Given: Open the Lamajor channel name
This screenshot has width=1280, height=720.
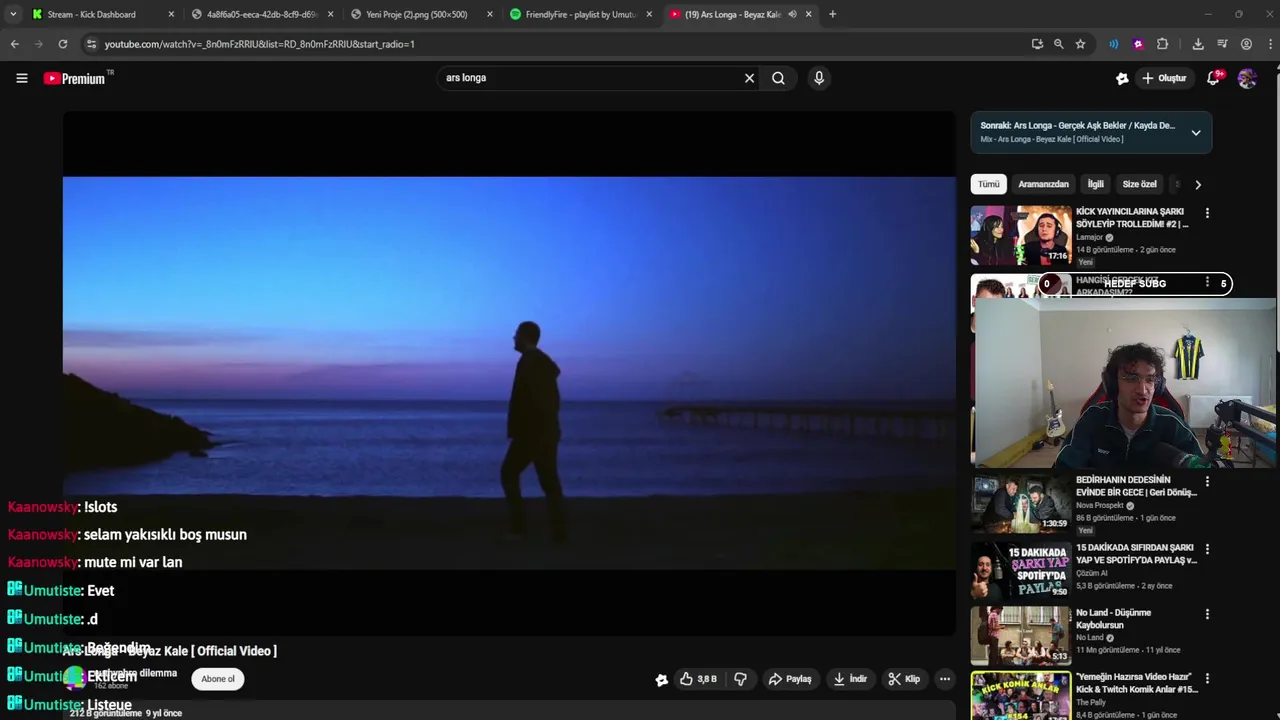Looking at the screenshot, I should click(x=1090, y=237).
